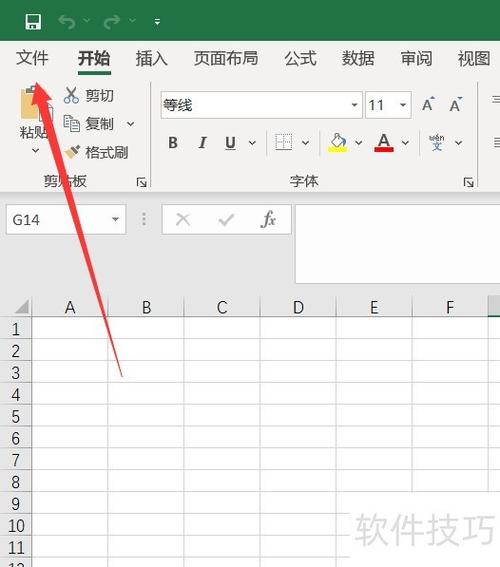Image resolution: width=500 pixels, height=567 pixels.
Task: Expand the 复制 options arrow
Action: 131,124
